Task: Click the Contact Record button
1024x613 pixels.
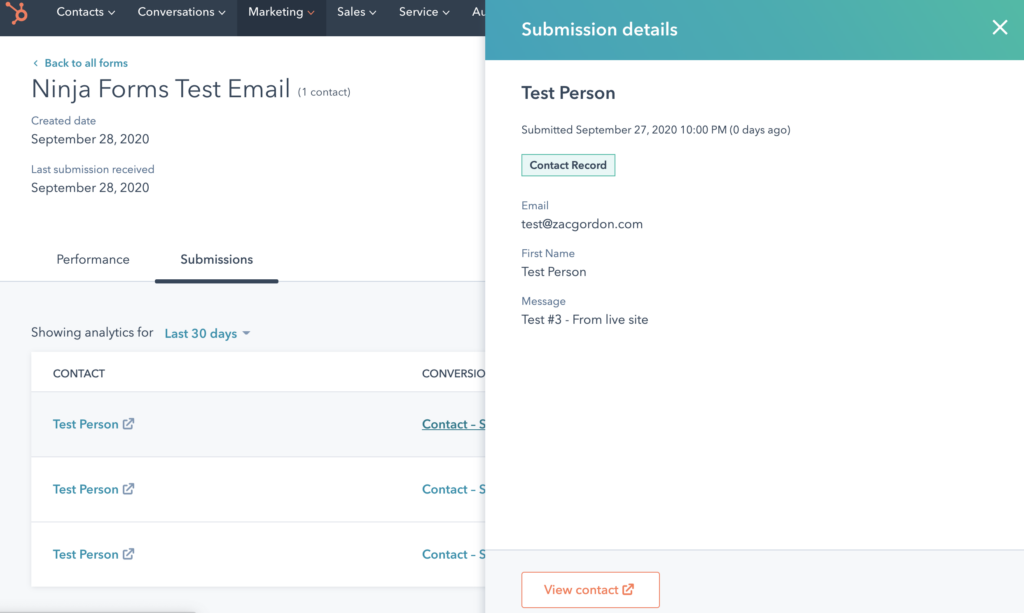Action: (x=568, y=165)
